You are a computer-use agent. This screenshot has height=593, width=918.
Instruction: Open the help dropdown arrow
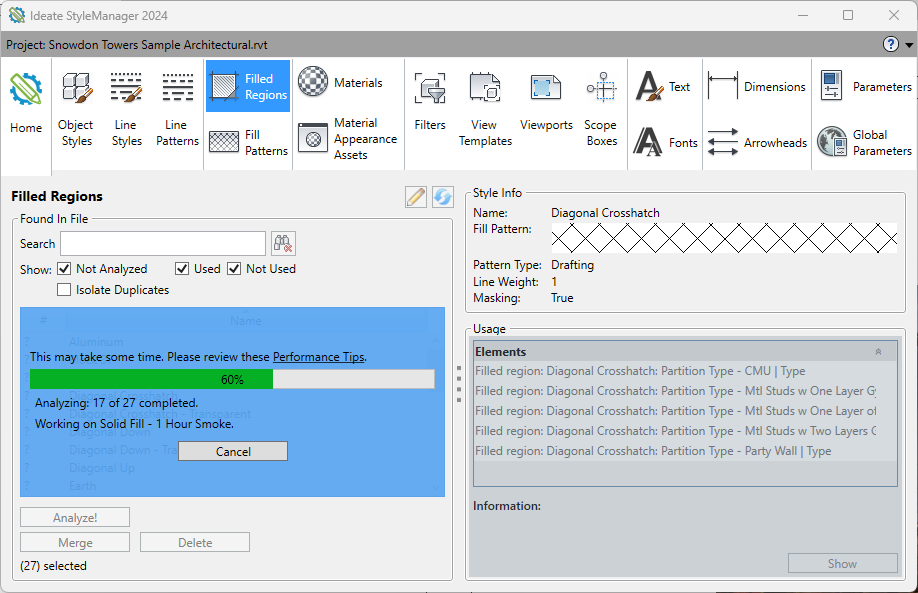[x=908, y=44]
